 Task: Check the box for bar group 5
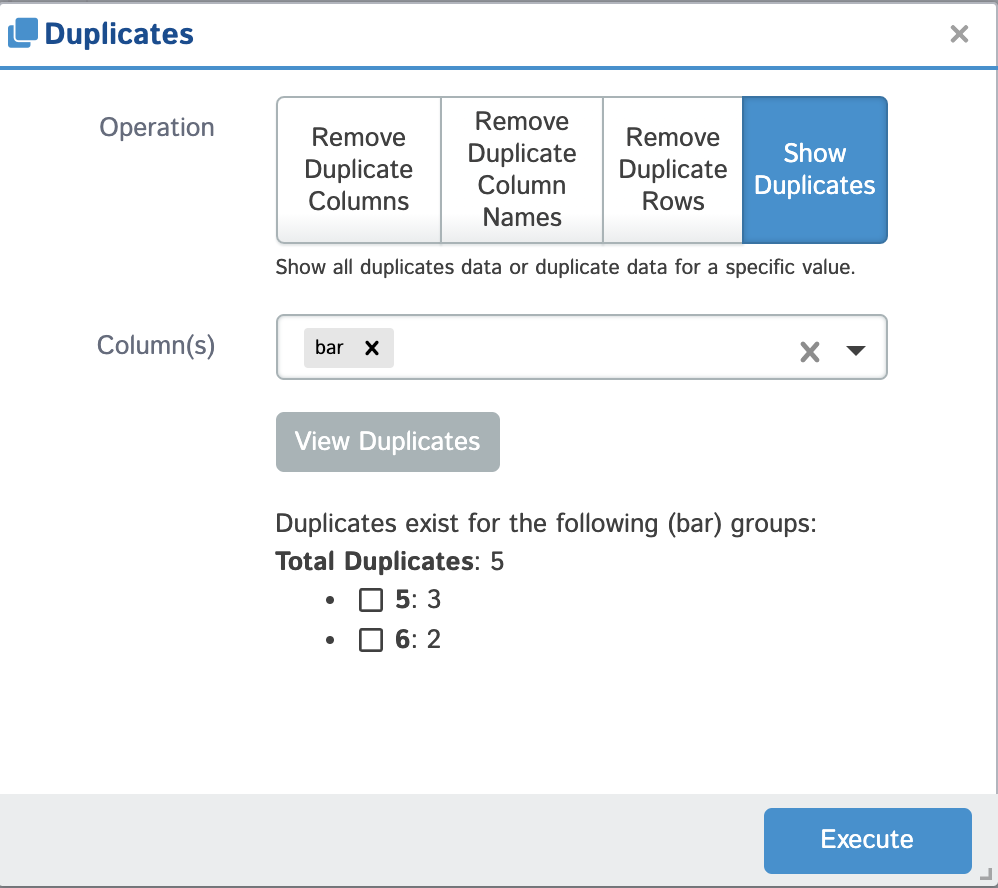pos(371,600)
